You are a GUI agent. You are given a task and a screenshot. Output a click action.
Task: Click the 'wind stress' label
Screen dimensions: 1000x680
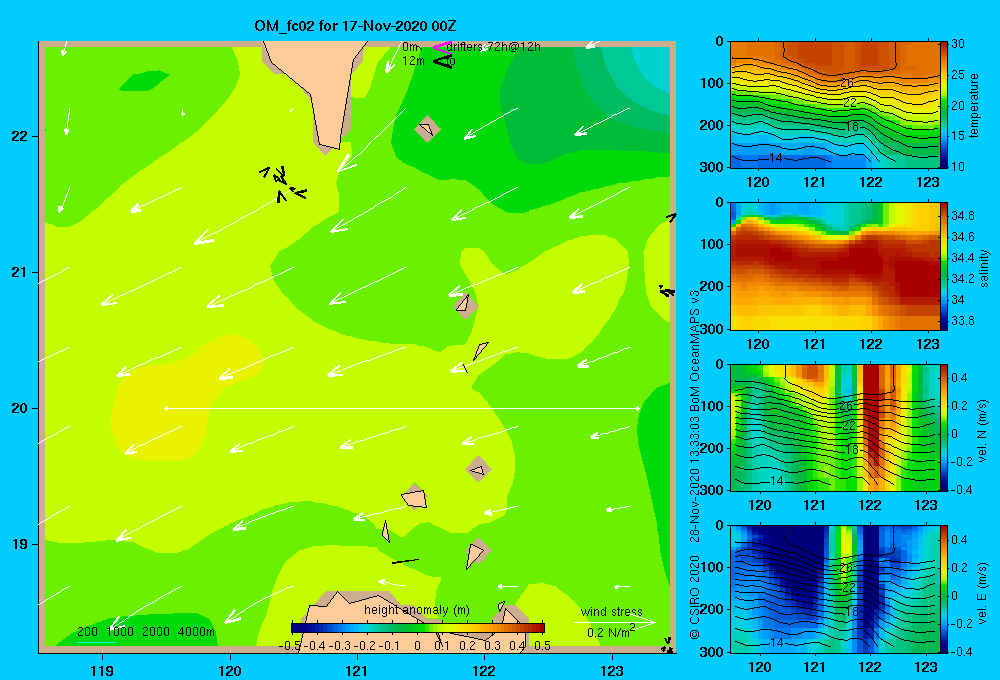(x=612, y=611)
